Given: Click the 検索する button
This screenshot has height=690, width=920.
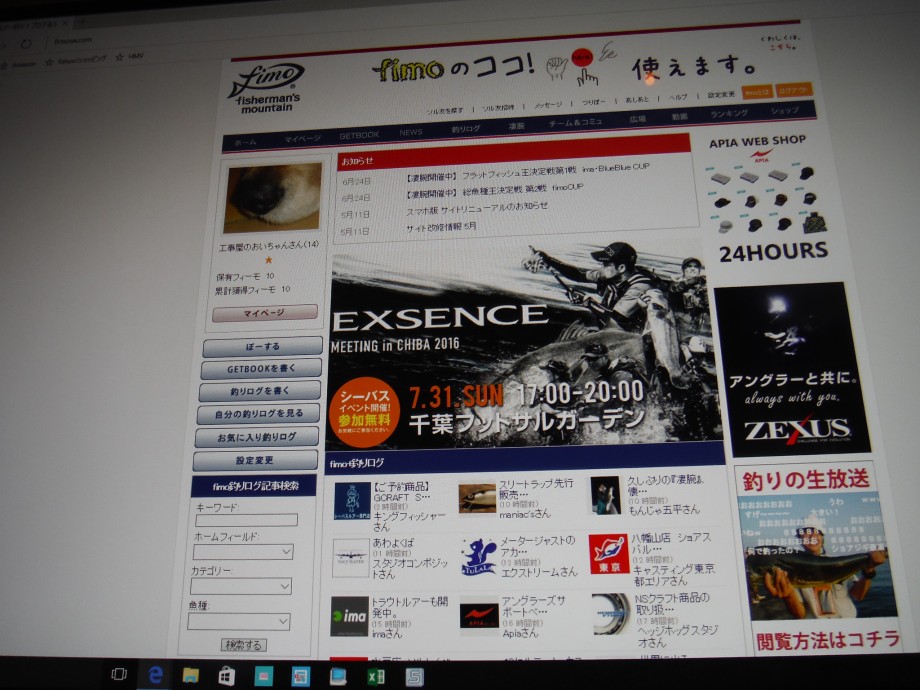Looking at the screenshot, I should pyautogui.click(x=243, y=645).
